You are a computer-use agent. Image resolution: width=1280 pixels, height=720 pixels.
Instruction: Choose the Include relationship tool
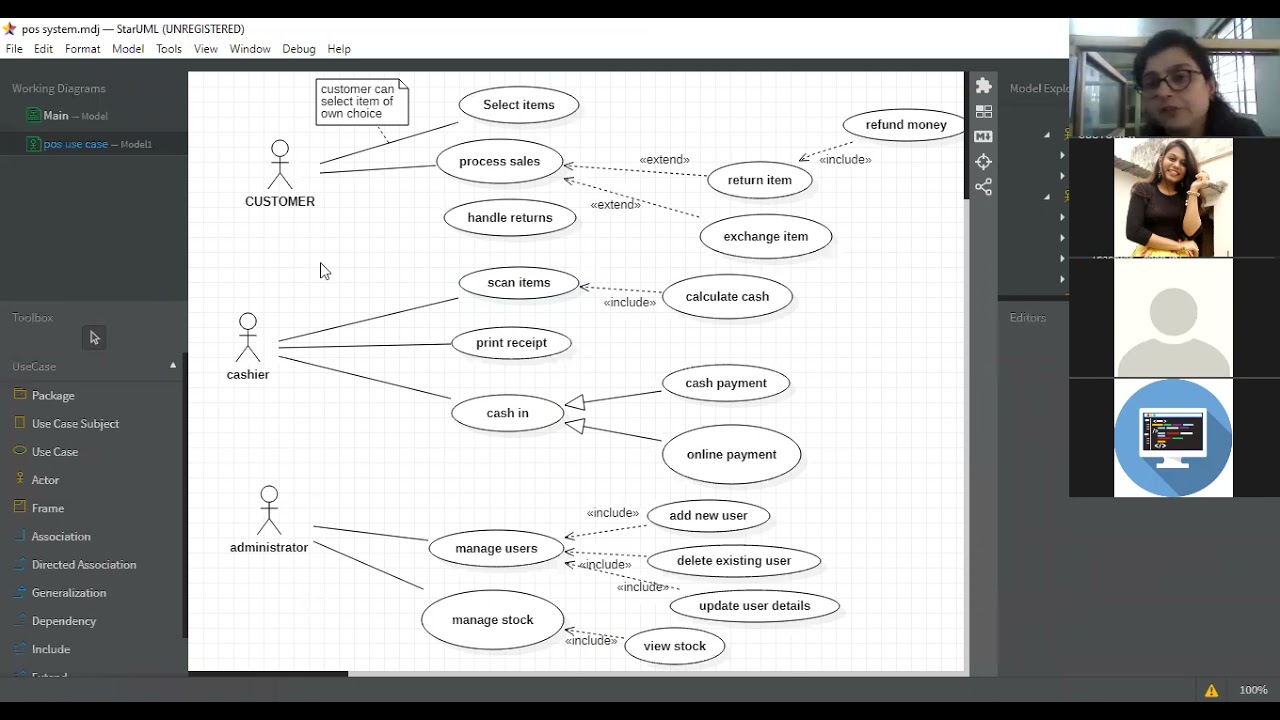click(50, 649)
